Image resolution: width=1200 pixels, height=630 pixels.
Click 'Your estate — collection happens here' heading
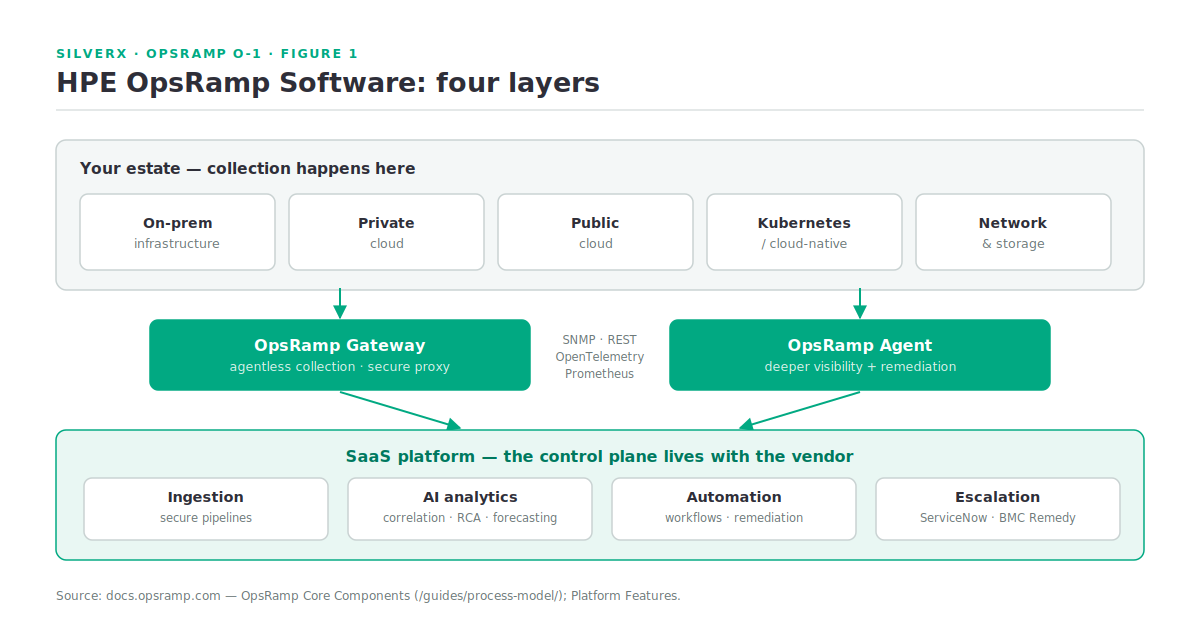click(x=248, y=168)
